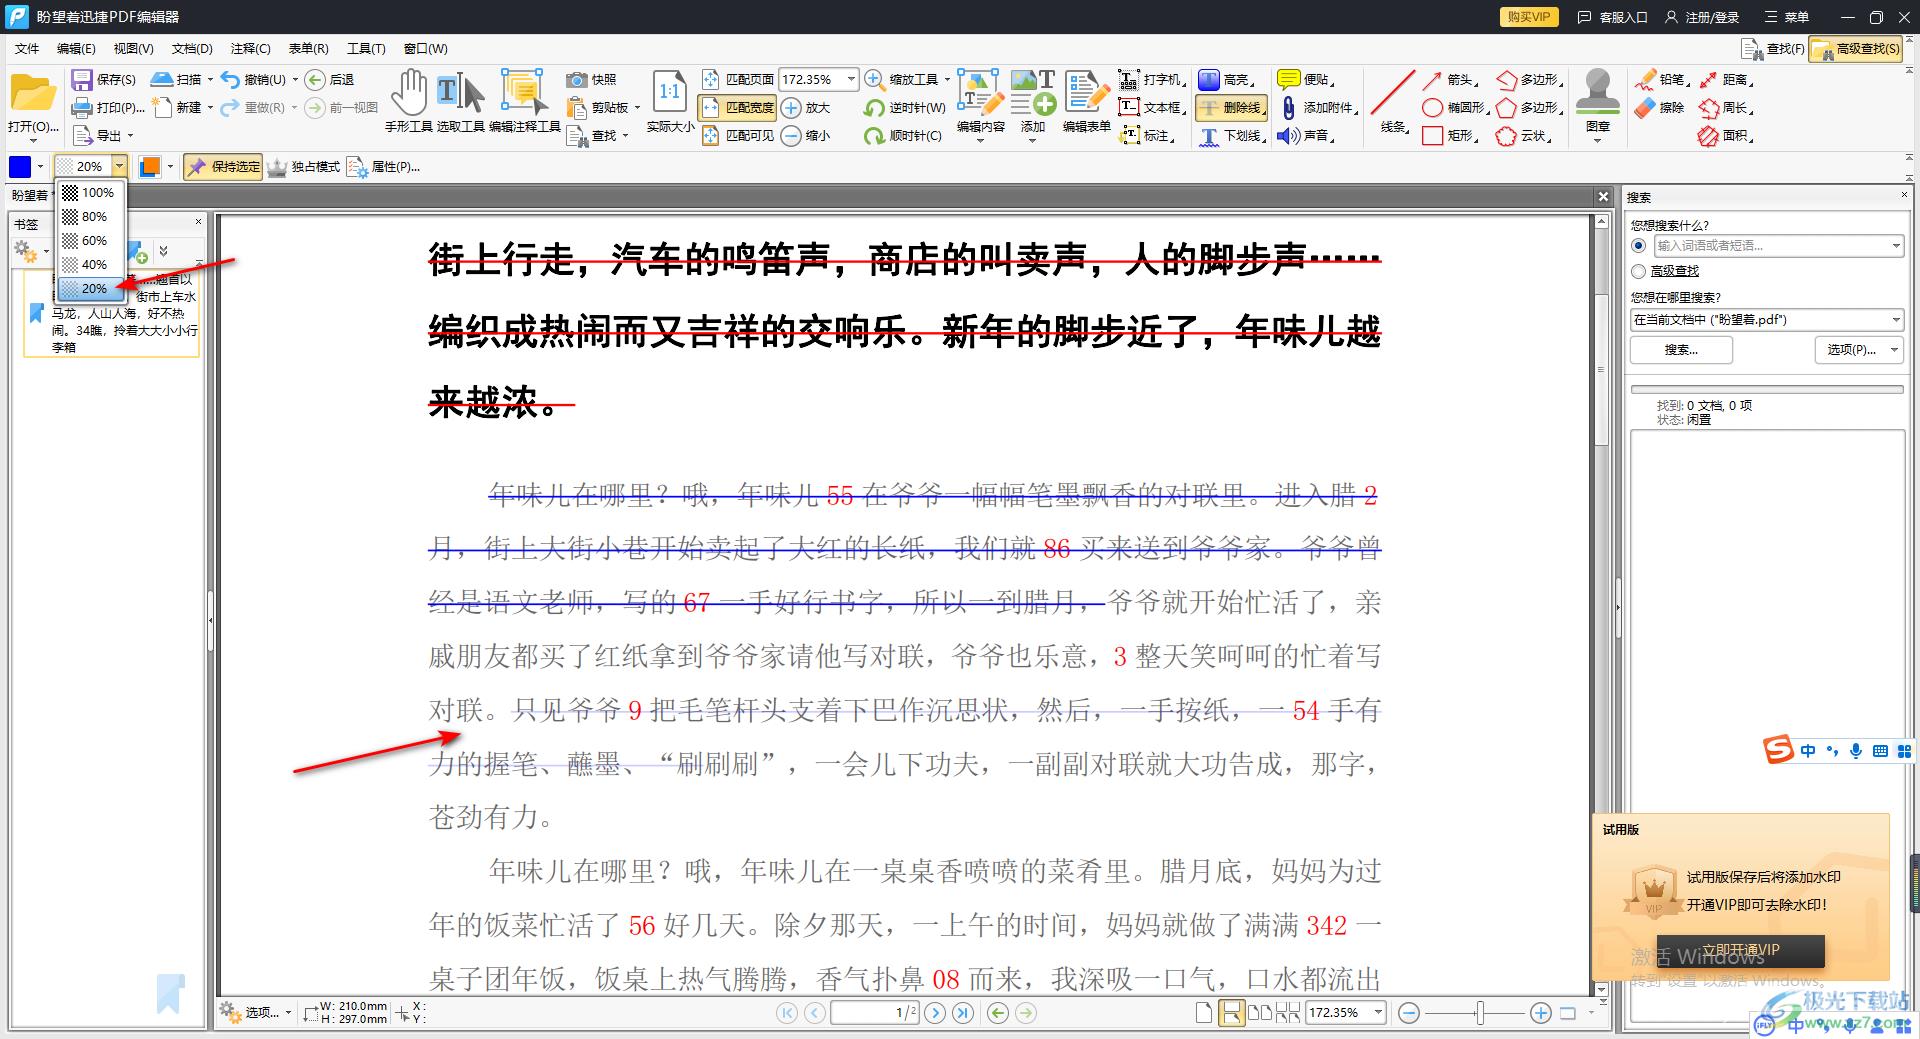Choose 60% opacity from the list
Viewport: 1920px width, 1039px height.
pyautogui.click(x=90, y=241)
